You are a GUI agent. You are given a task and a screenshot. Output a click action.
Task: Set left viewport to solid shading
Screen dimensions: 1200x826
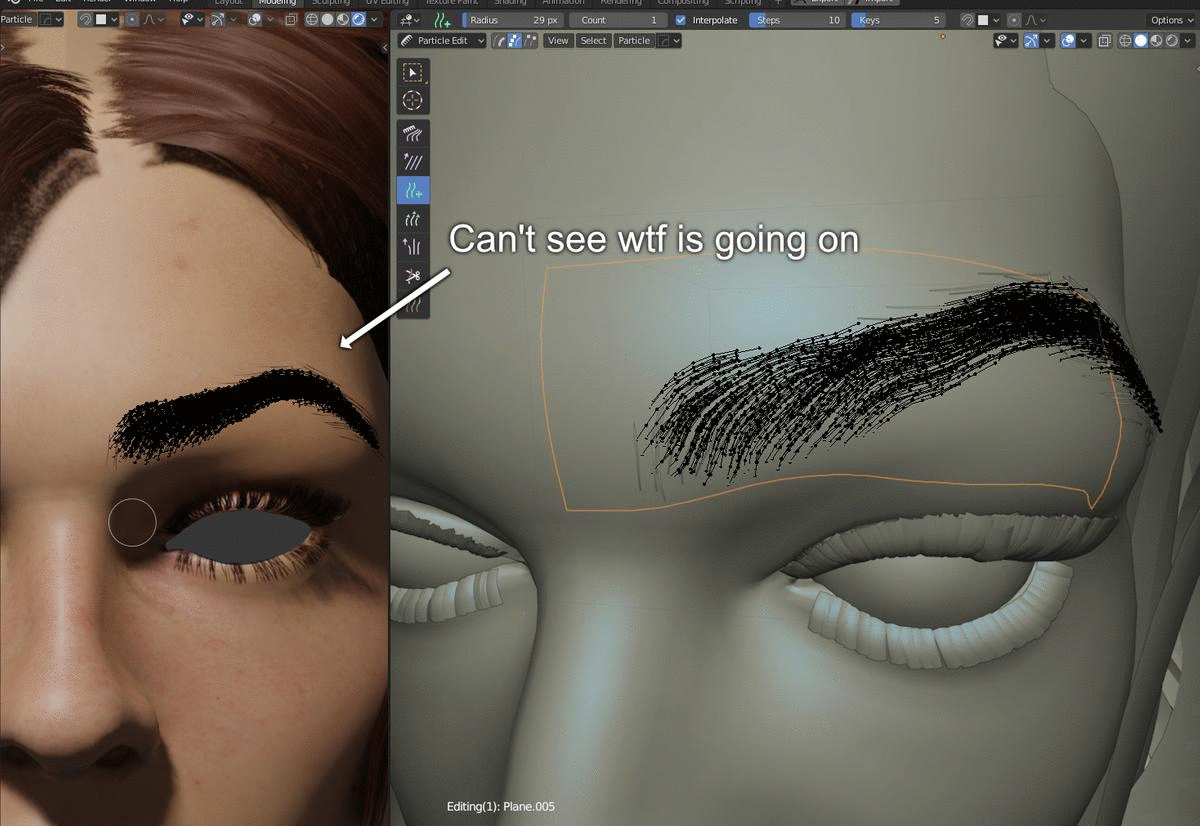pyautogui.click(x=328, y=19)
